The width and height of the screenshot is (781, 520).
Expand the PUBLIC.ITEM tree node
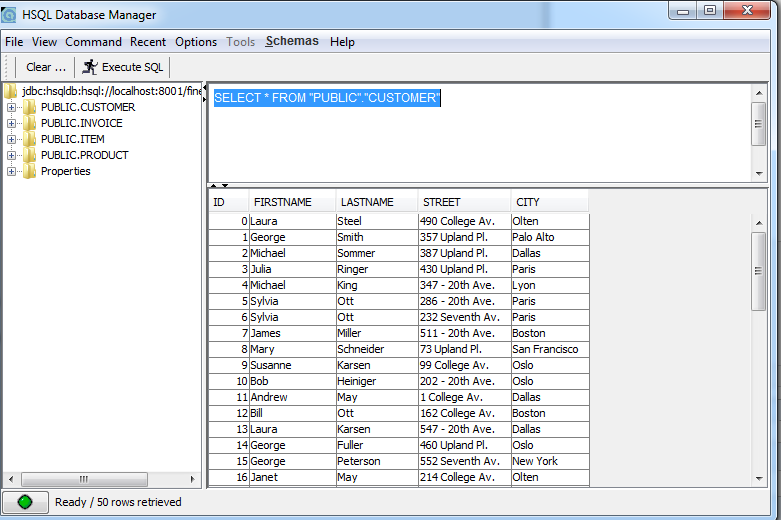coord(11,139)
